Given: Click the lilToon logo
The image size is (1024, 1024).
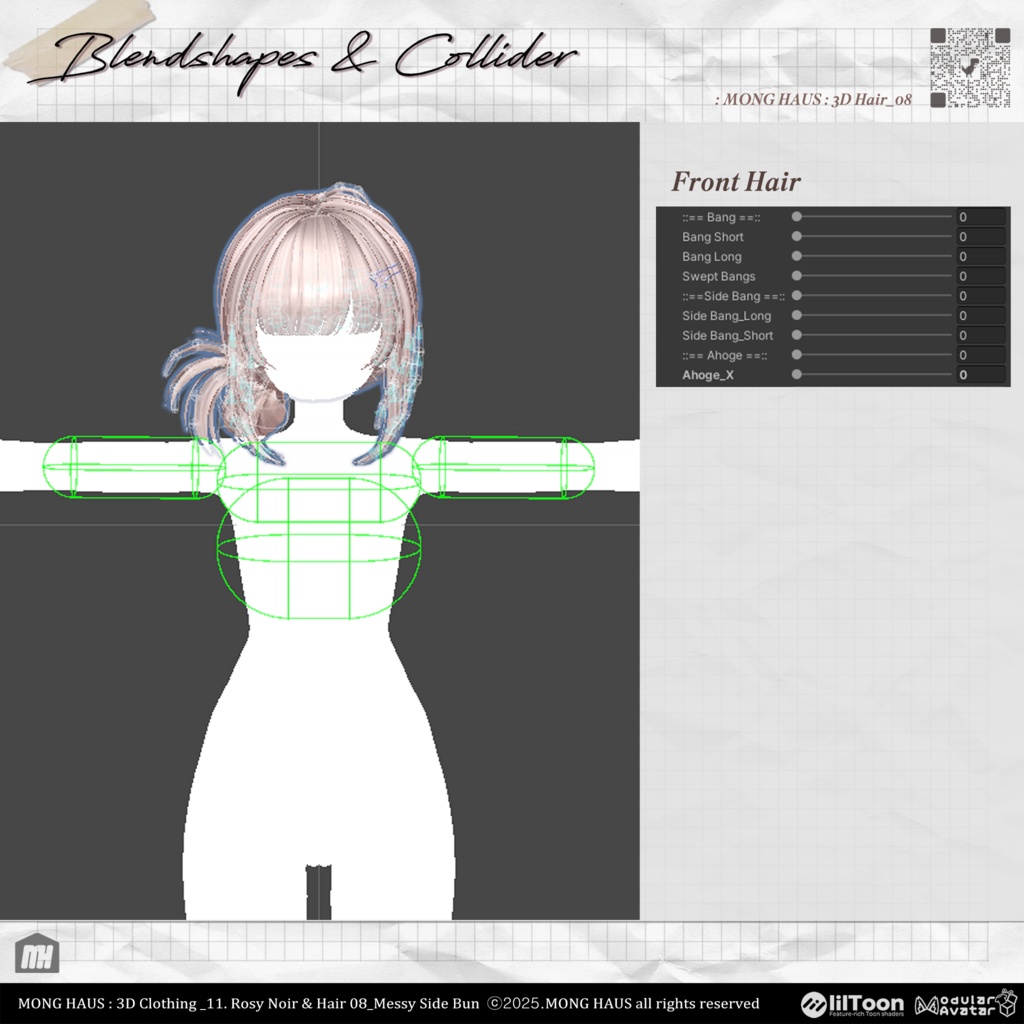Looking at the screenshot, I should tap(852, 1004).
